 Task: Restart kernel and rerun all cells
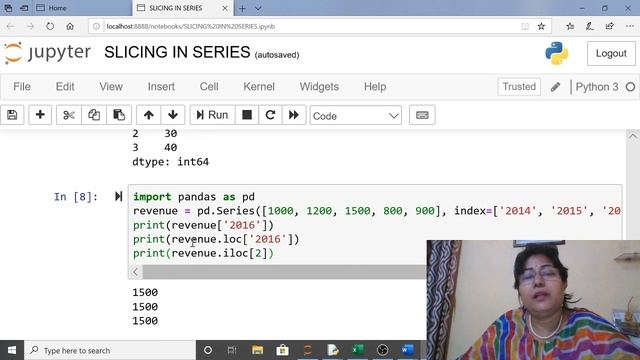pos(294,115)
